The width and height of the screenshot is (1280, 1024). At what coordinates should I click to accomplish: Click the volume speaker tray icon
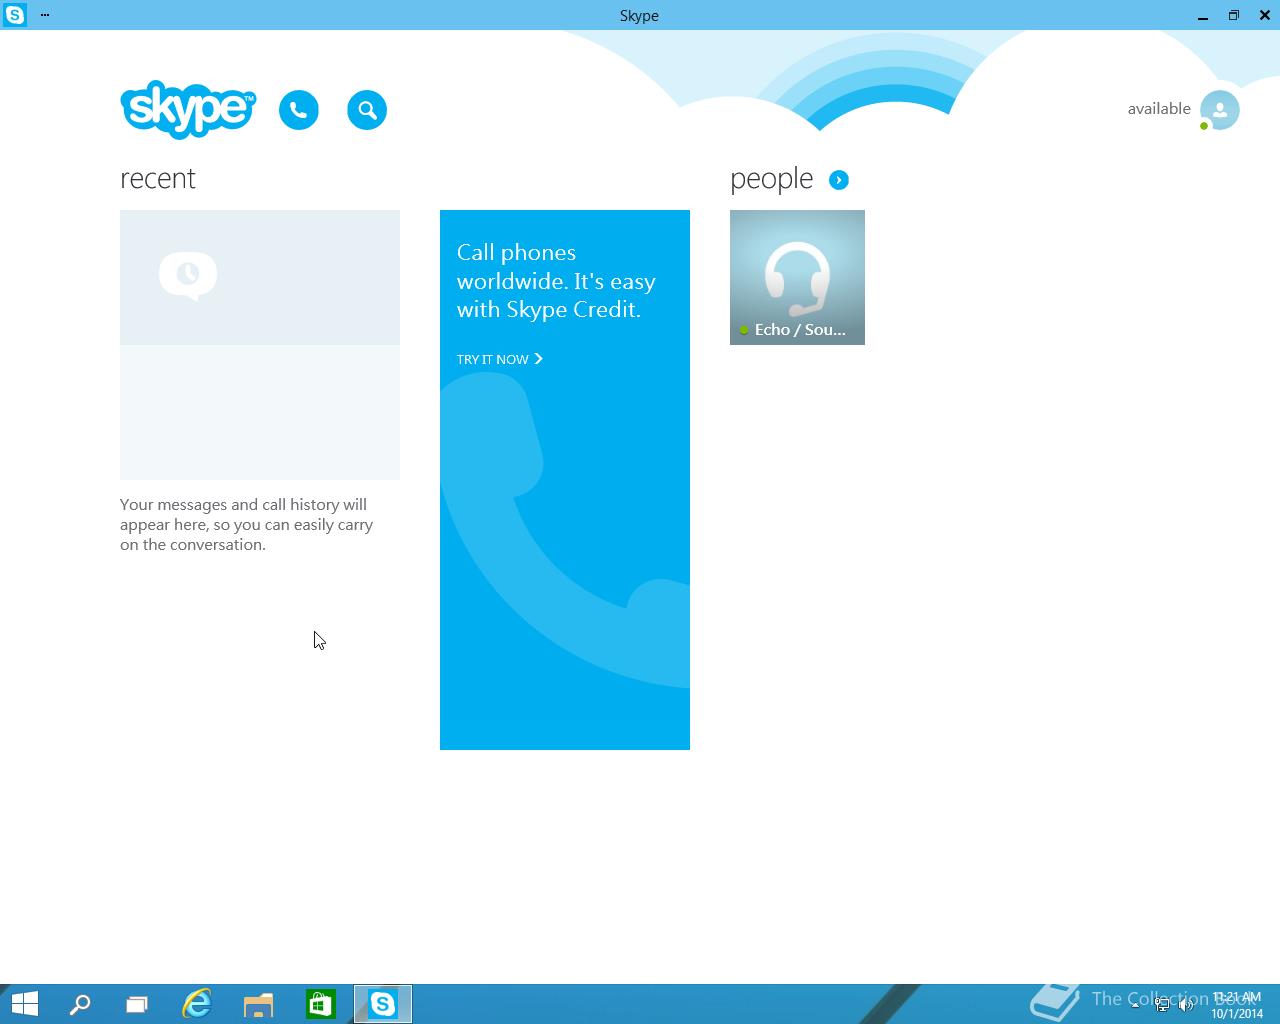point(1187,1005)
